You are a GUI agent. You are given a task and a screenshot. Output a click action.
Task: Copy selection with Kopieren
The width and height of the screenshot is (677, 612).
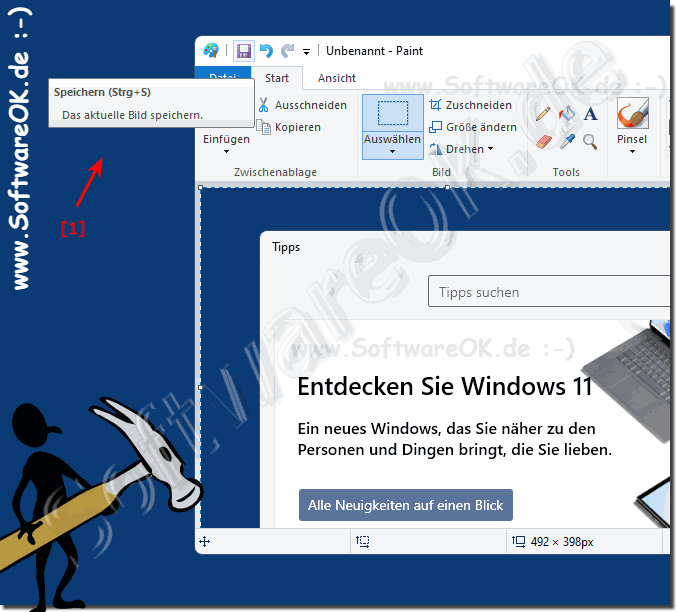pos(288,127)
